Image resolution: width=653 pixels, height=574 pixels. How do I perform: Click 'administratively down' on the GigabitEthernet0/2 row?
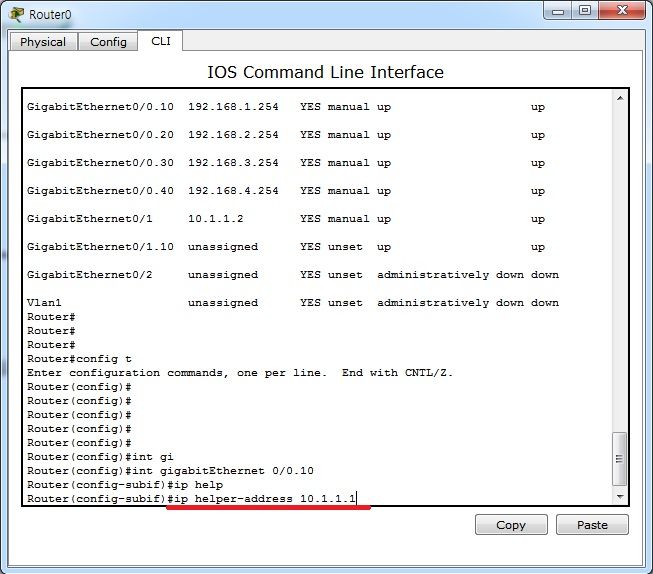coord(450,275)
